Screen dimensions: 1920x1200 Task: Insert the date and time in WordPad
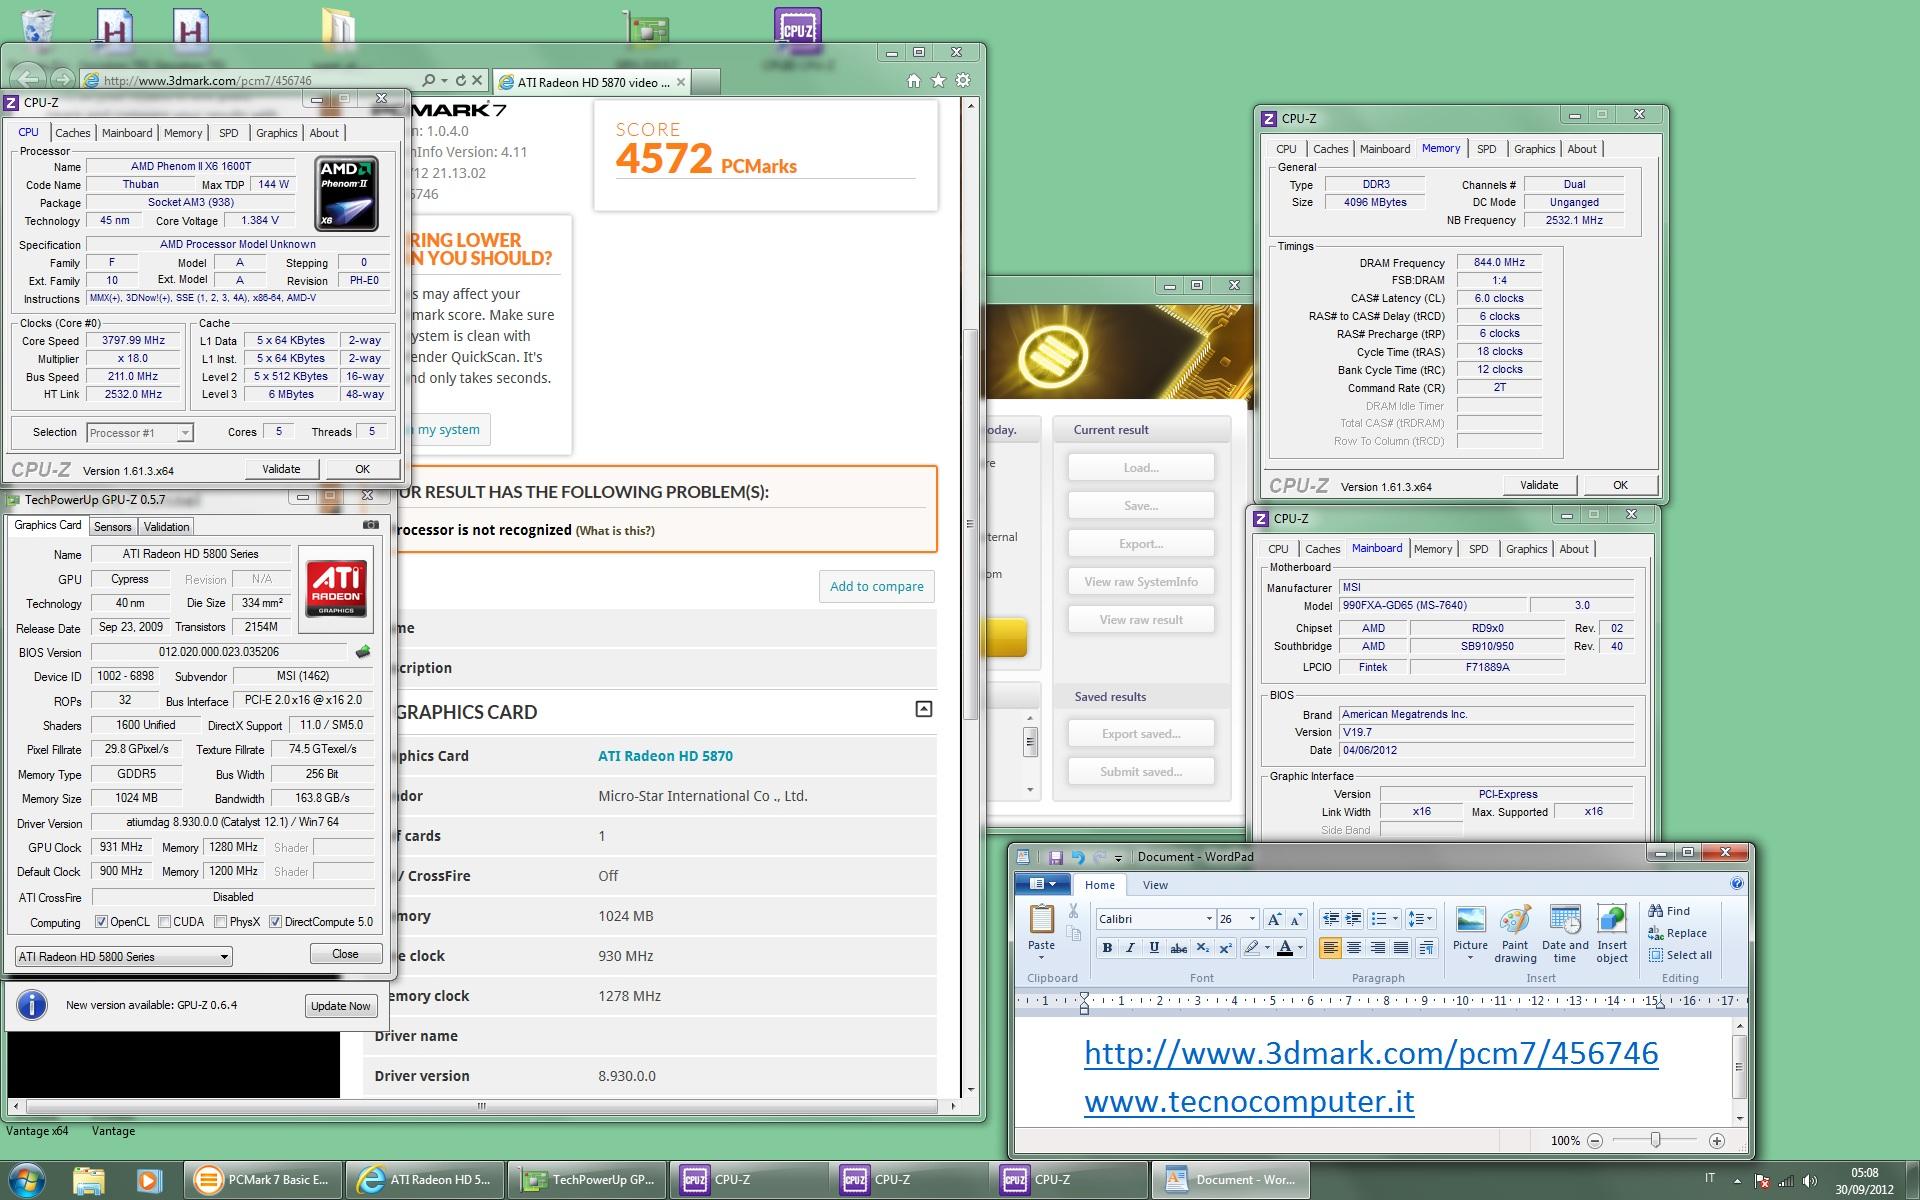[1565, 934]
